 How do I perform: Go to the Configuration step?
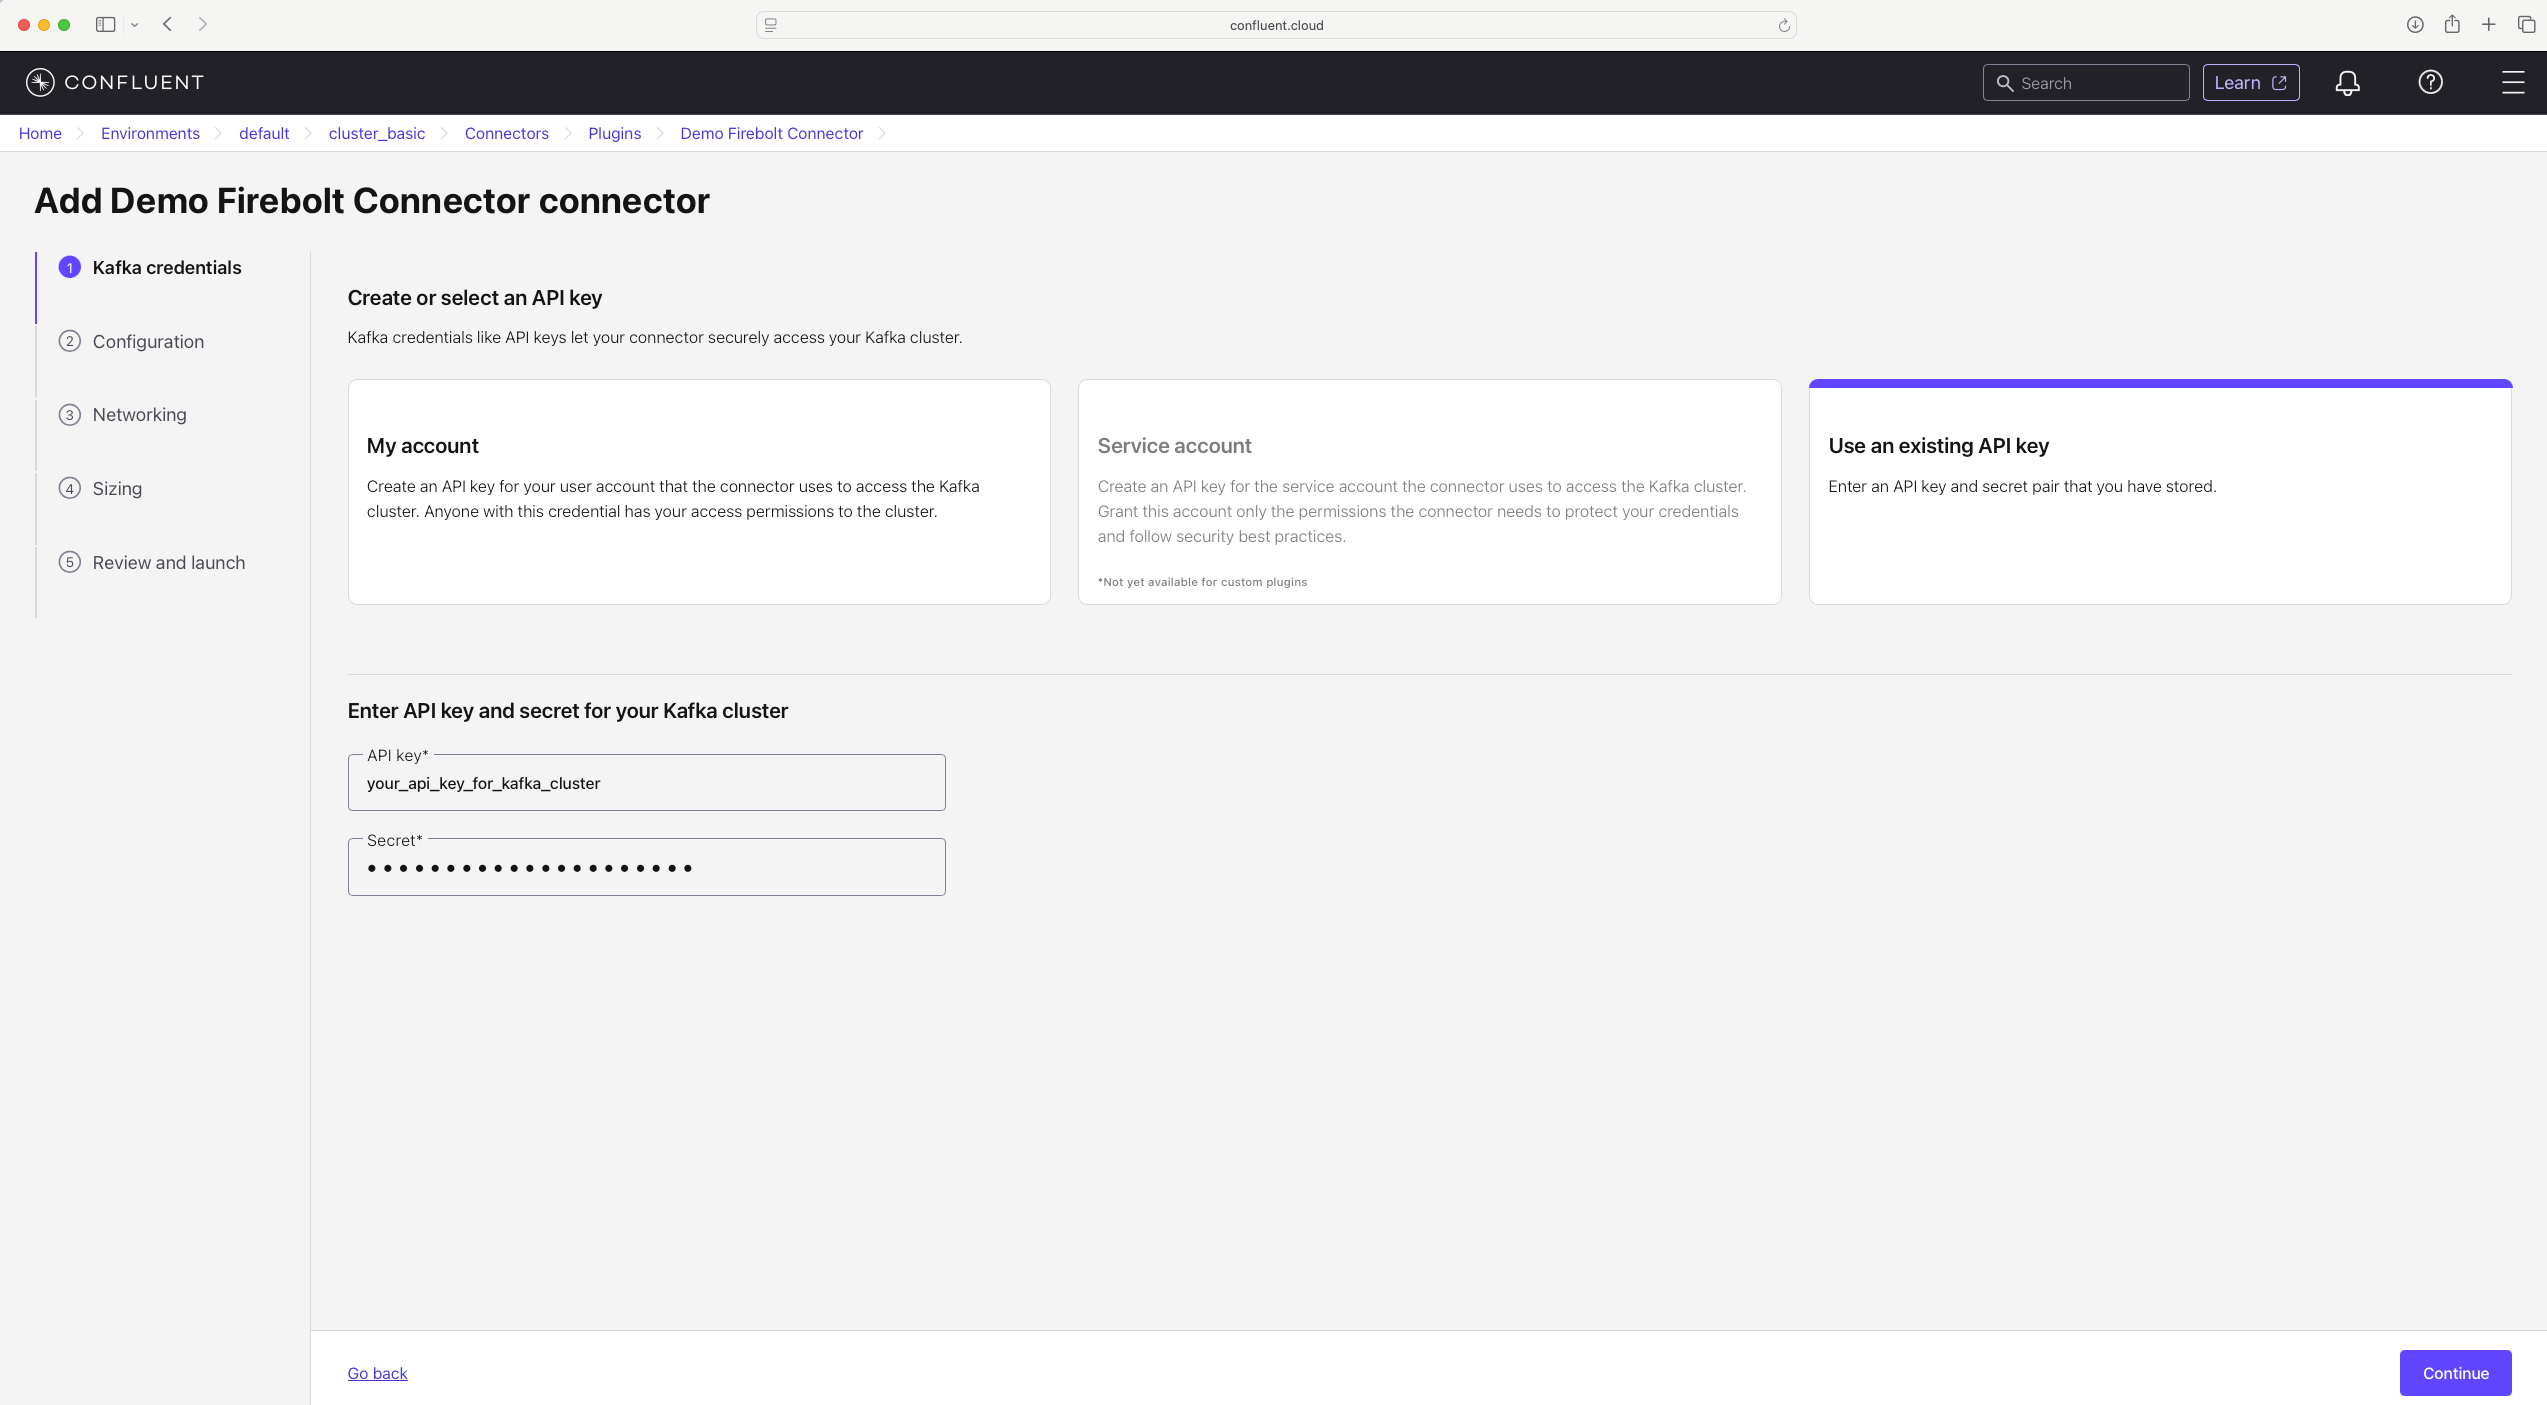(148, 341)
